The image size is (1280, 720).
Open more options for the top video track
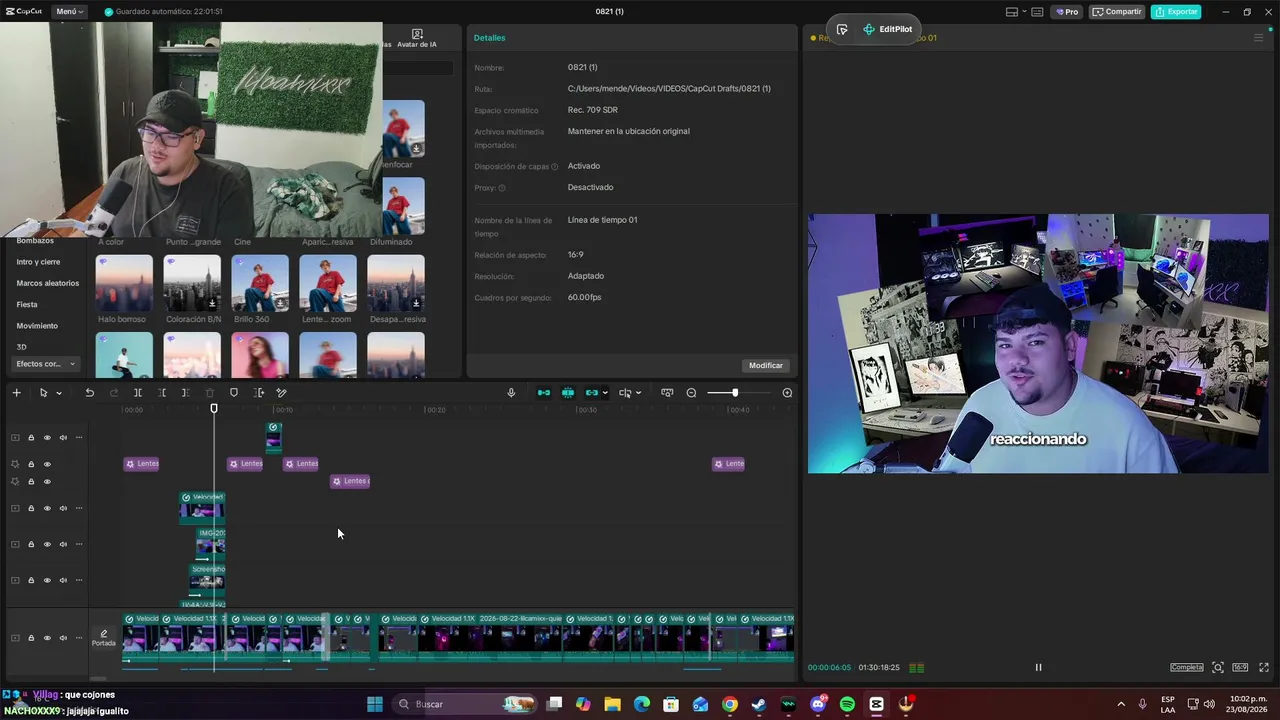coord(79,437)
